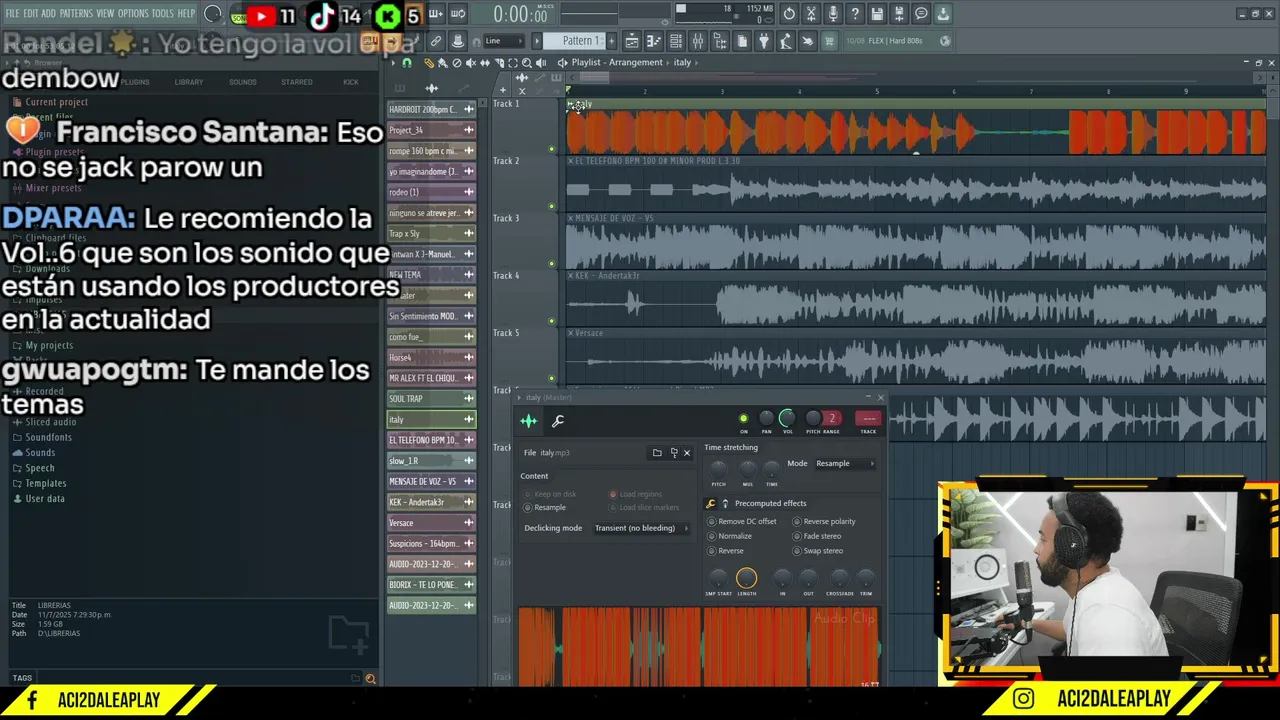
Task: Open the FILE menu
Action: (x=12, y=14)
